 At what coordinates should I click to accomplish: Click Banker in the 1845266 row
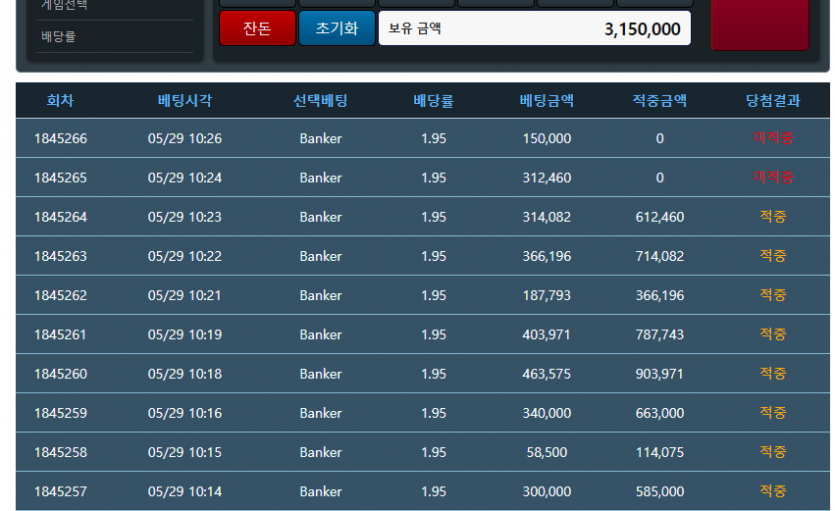321,138
